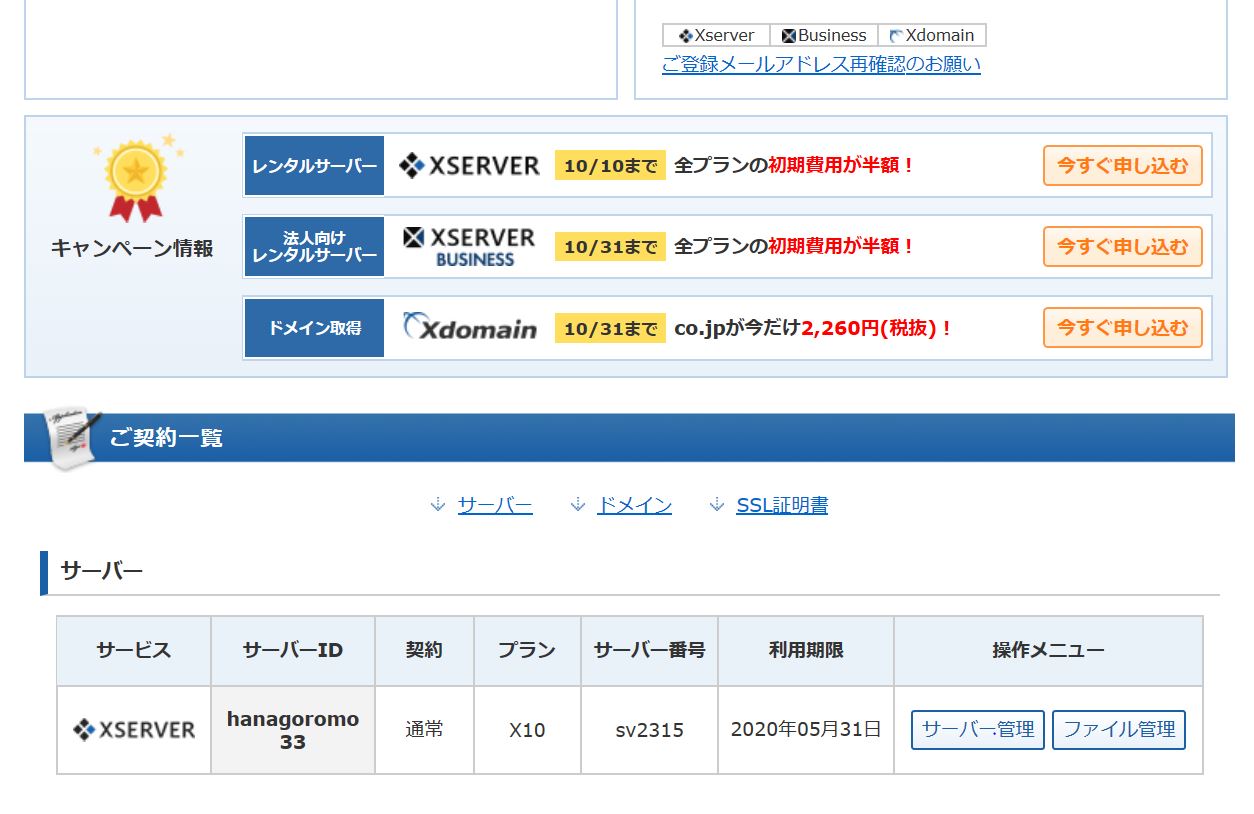Jump to the SSL証明書 section link
The image size is (1254, 814).
click(782, 505)
